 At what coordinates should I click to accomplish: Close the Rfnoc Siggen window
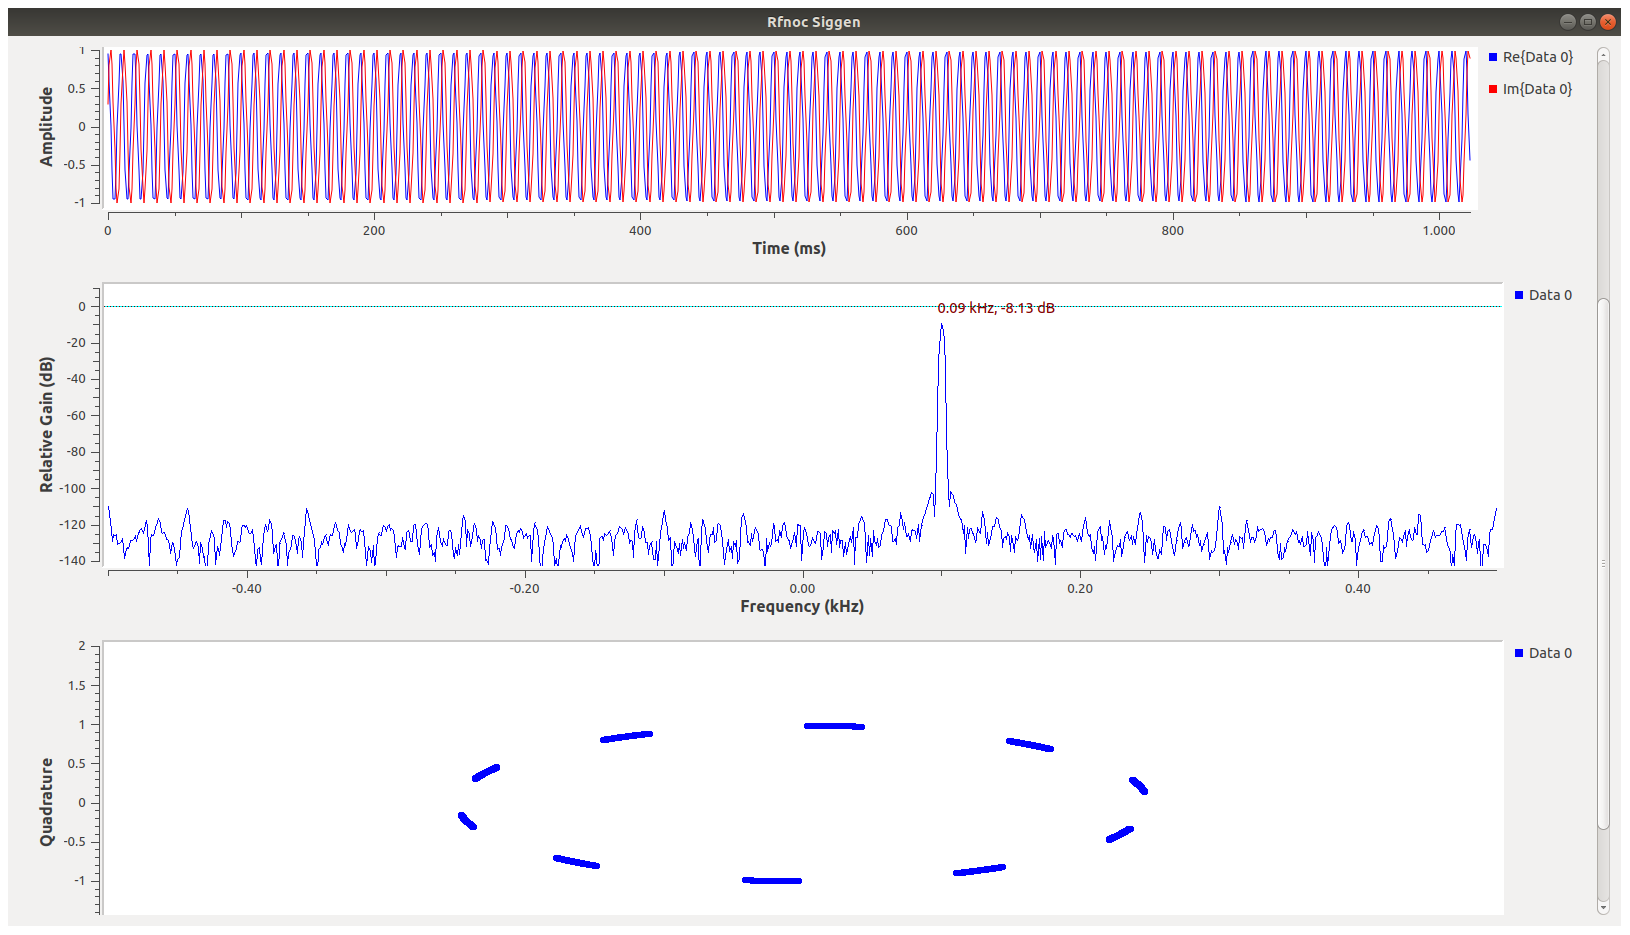(x=1608, y=22)
